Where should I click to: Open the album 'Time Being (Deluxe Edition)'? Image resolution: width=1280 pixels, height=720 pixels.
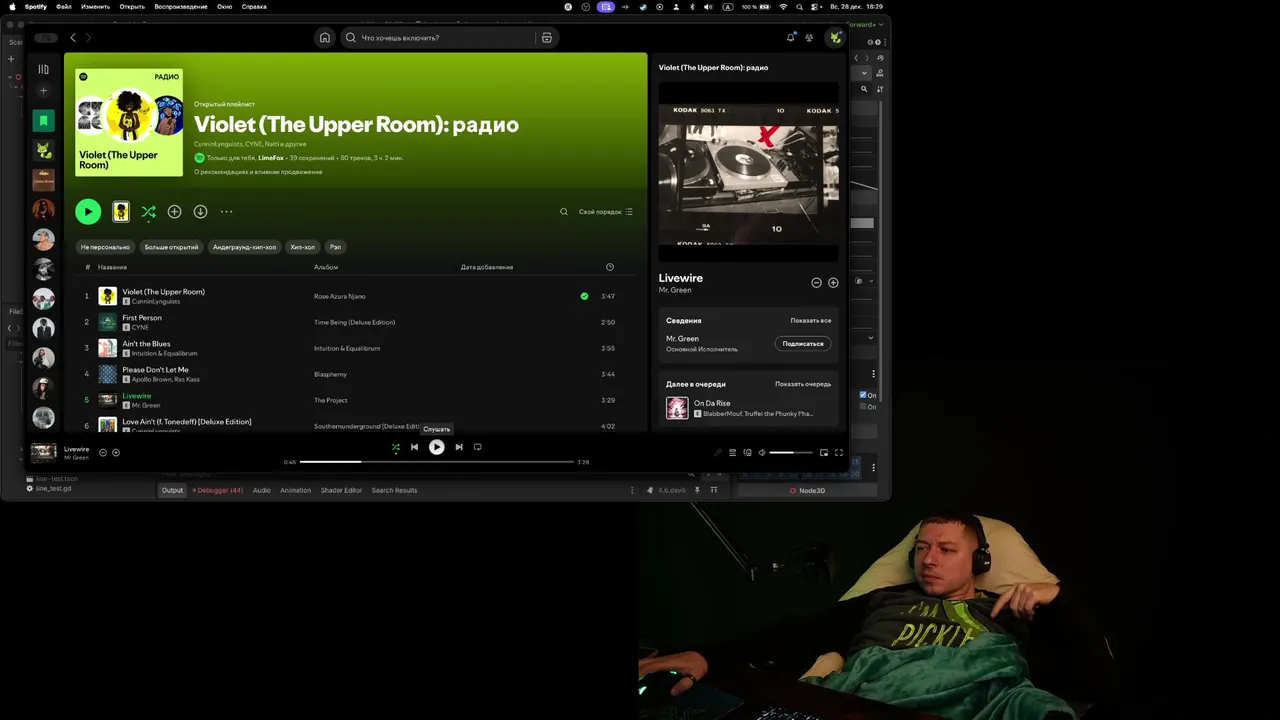[354, 322]
